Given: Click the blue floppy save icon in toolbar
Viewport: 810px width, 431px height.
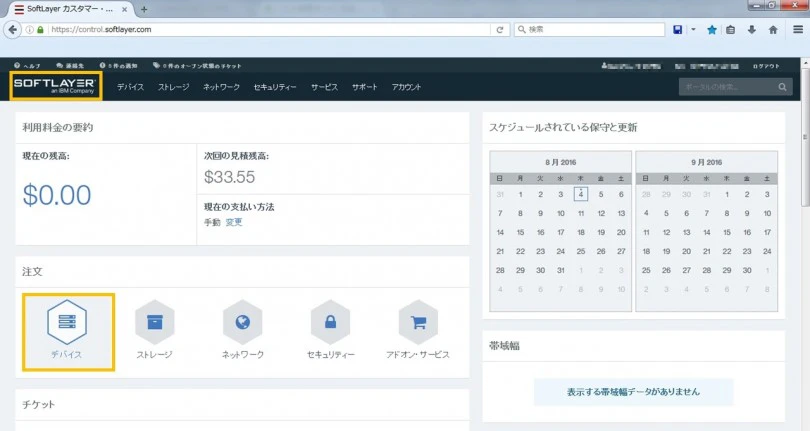Looking at the screenshot, I should coord(678,29).
